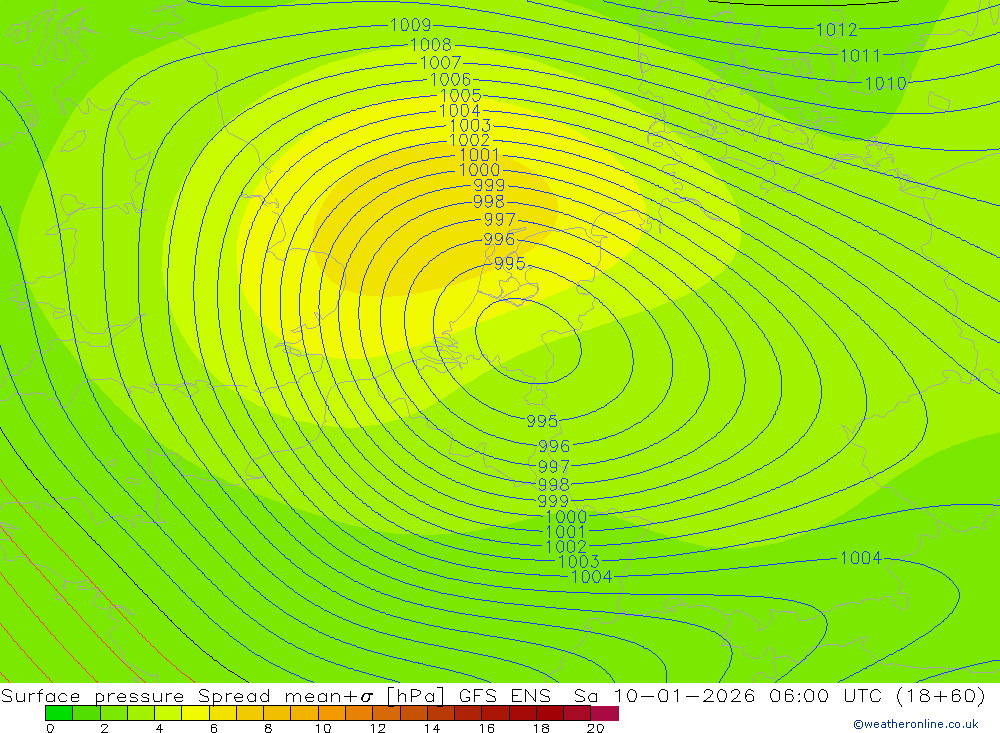This screenshot has width=1000, height=733.
Task: Select the lower 1000 isobar label
Action: tap(566, 517)
